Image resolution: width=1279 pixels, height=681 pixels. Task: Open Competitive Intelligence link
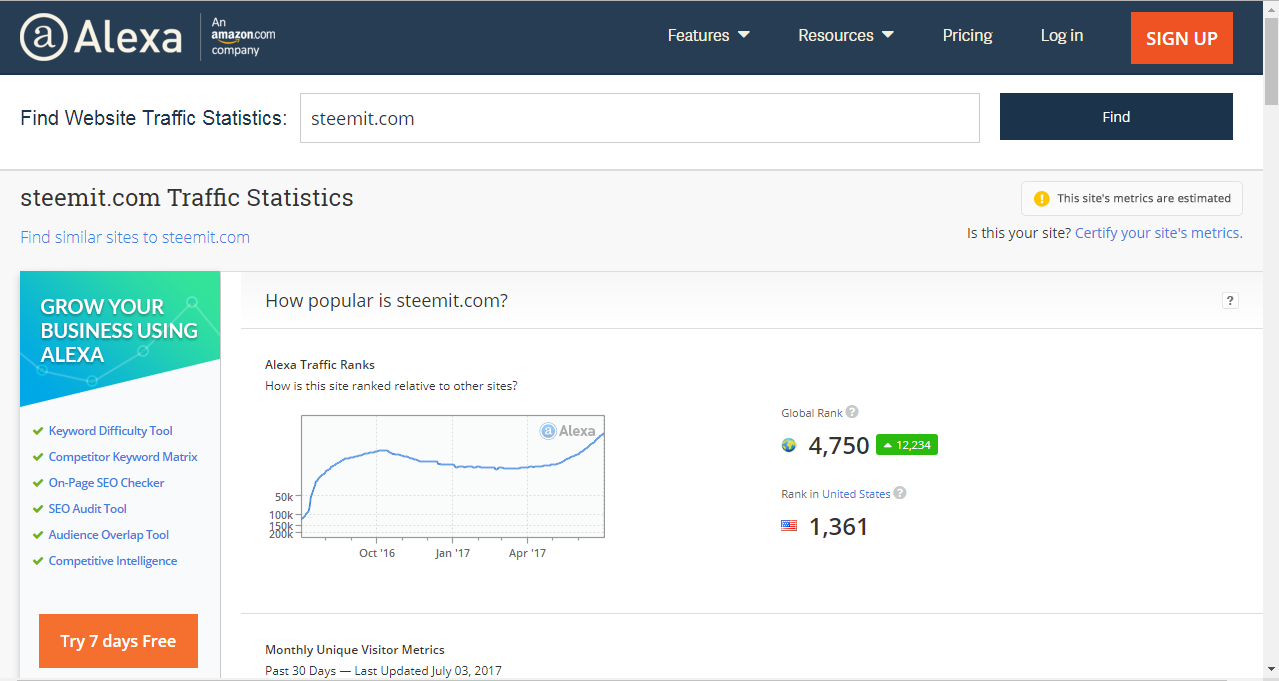coord(113,561)
